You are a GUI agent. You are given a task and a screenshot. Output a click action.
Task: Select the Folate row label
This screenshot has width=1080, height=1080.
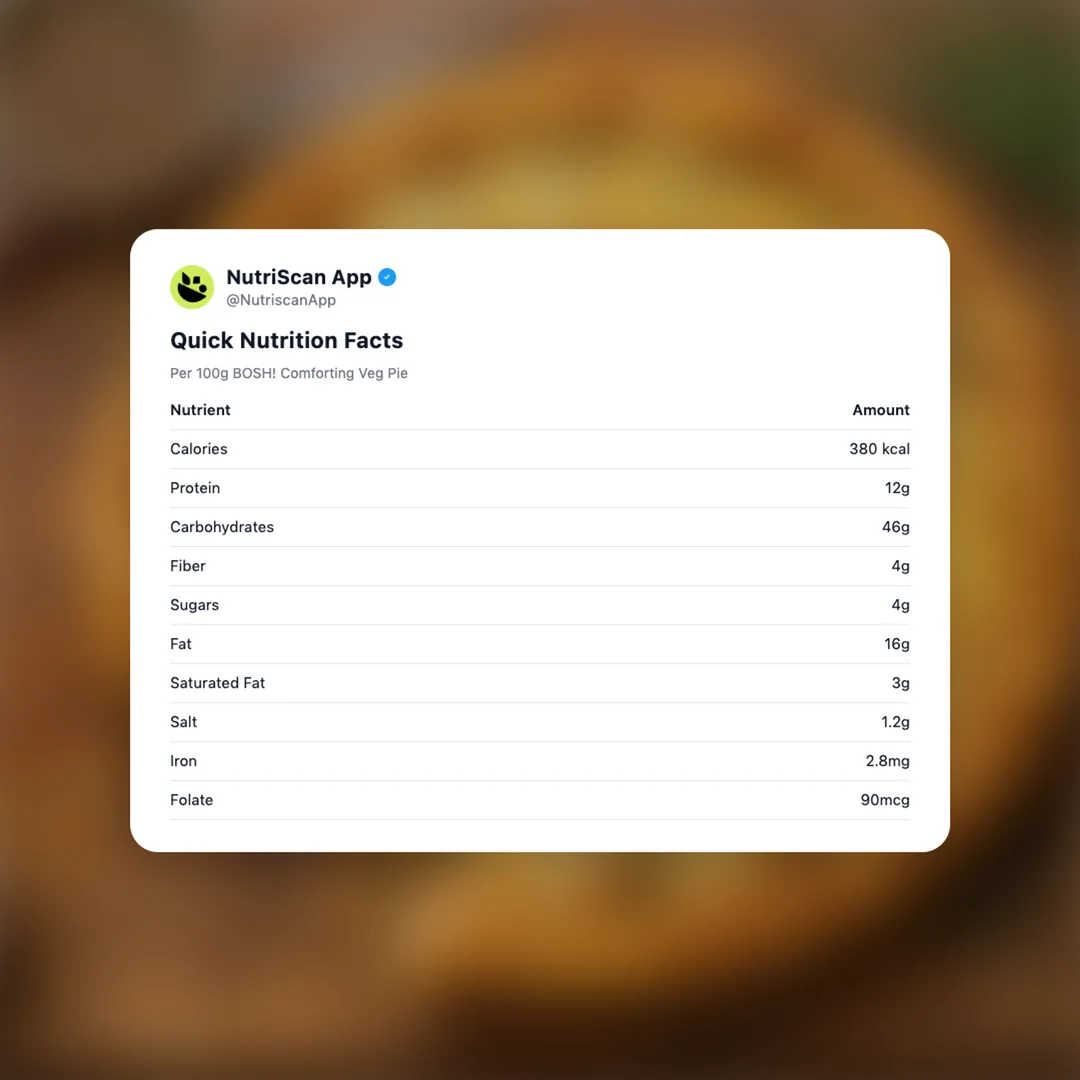[191, 800]
